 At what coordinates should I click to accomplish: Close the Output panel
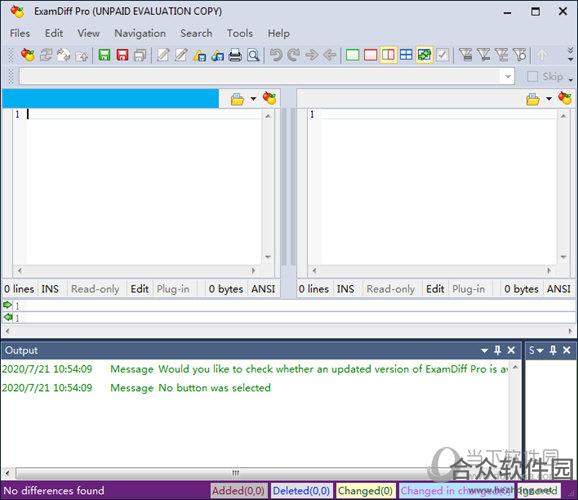tap(511, 350)
